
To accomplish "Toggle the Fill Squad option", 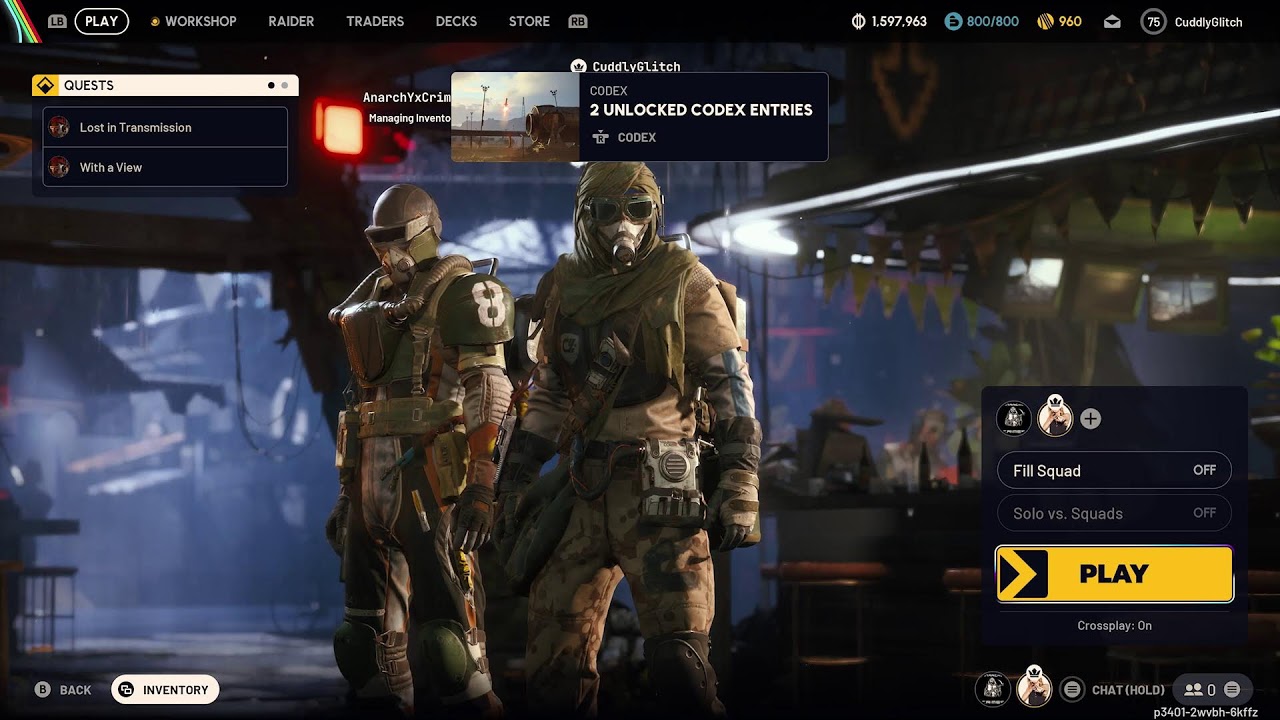I will (1114, 470).
